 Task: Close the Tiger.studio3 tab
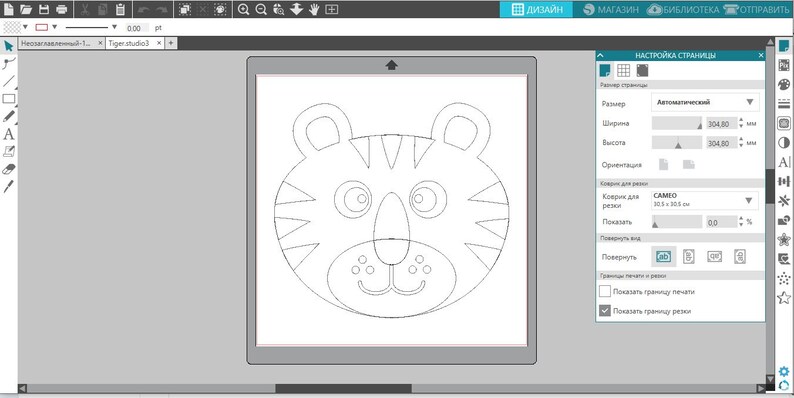(158, 44)
